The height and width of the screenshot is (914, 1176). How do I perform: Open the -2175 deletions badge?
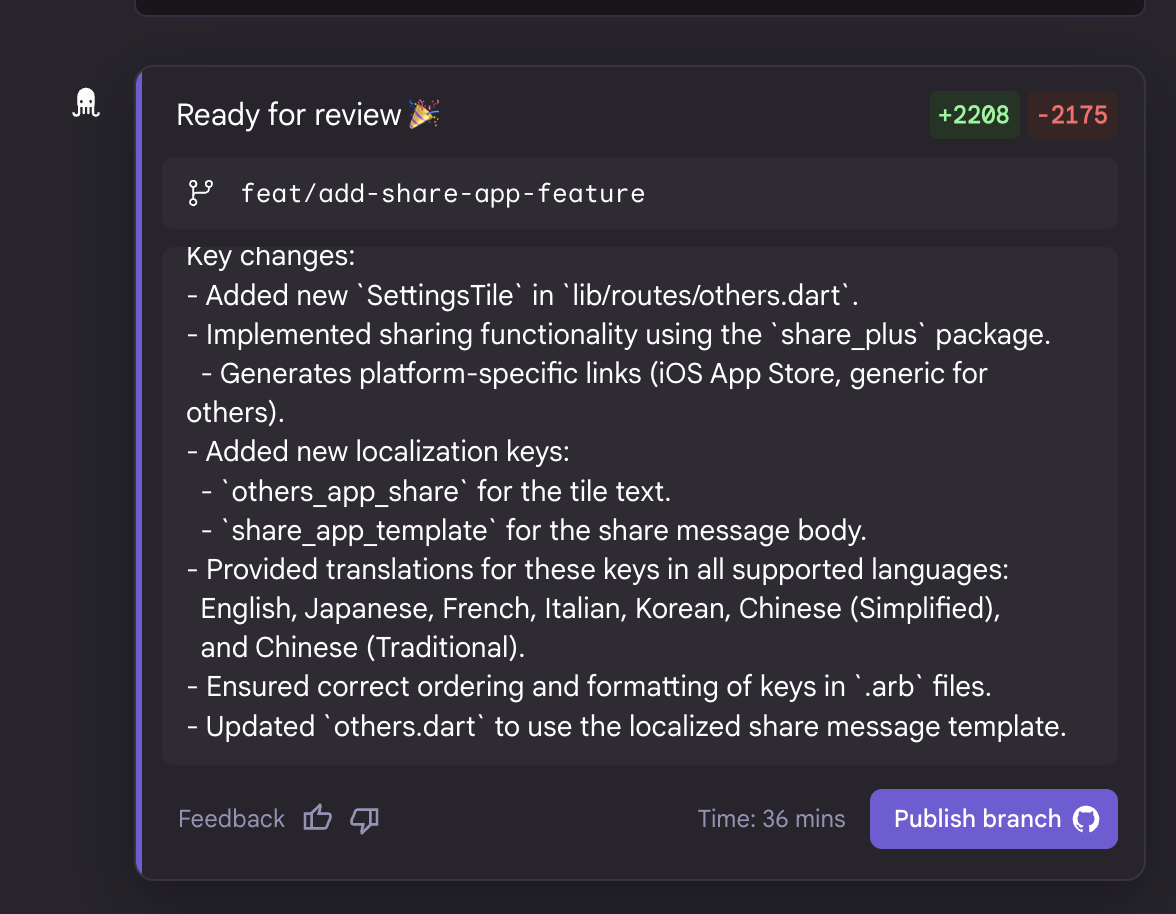1072,115
